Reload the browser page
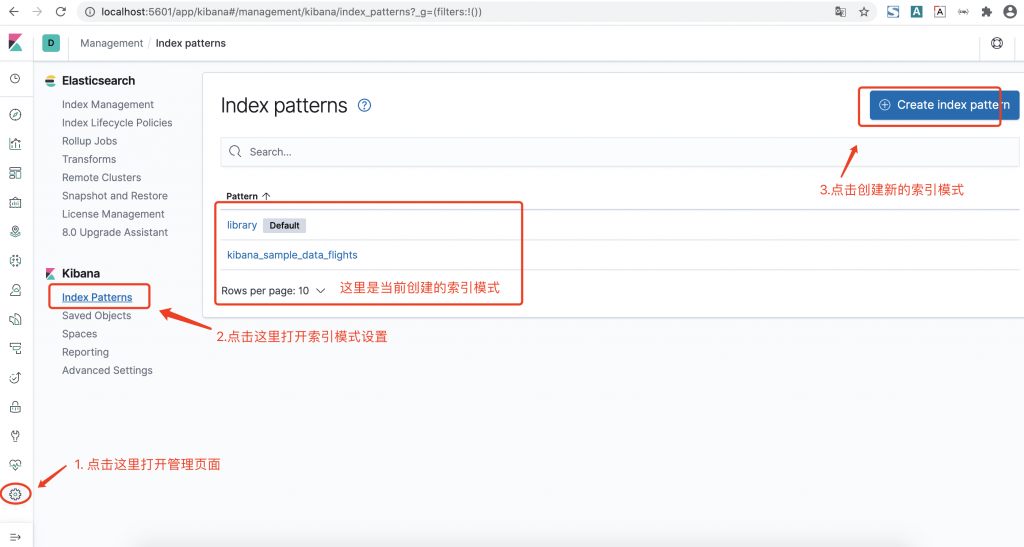The width and height of the screenshot is (1024, 547). point(61,12)
